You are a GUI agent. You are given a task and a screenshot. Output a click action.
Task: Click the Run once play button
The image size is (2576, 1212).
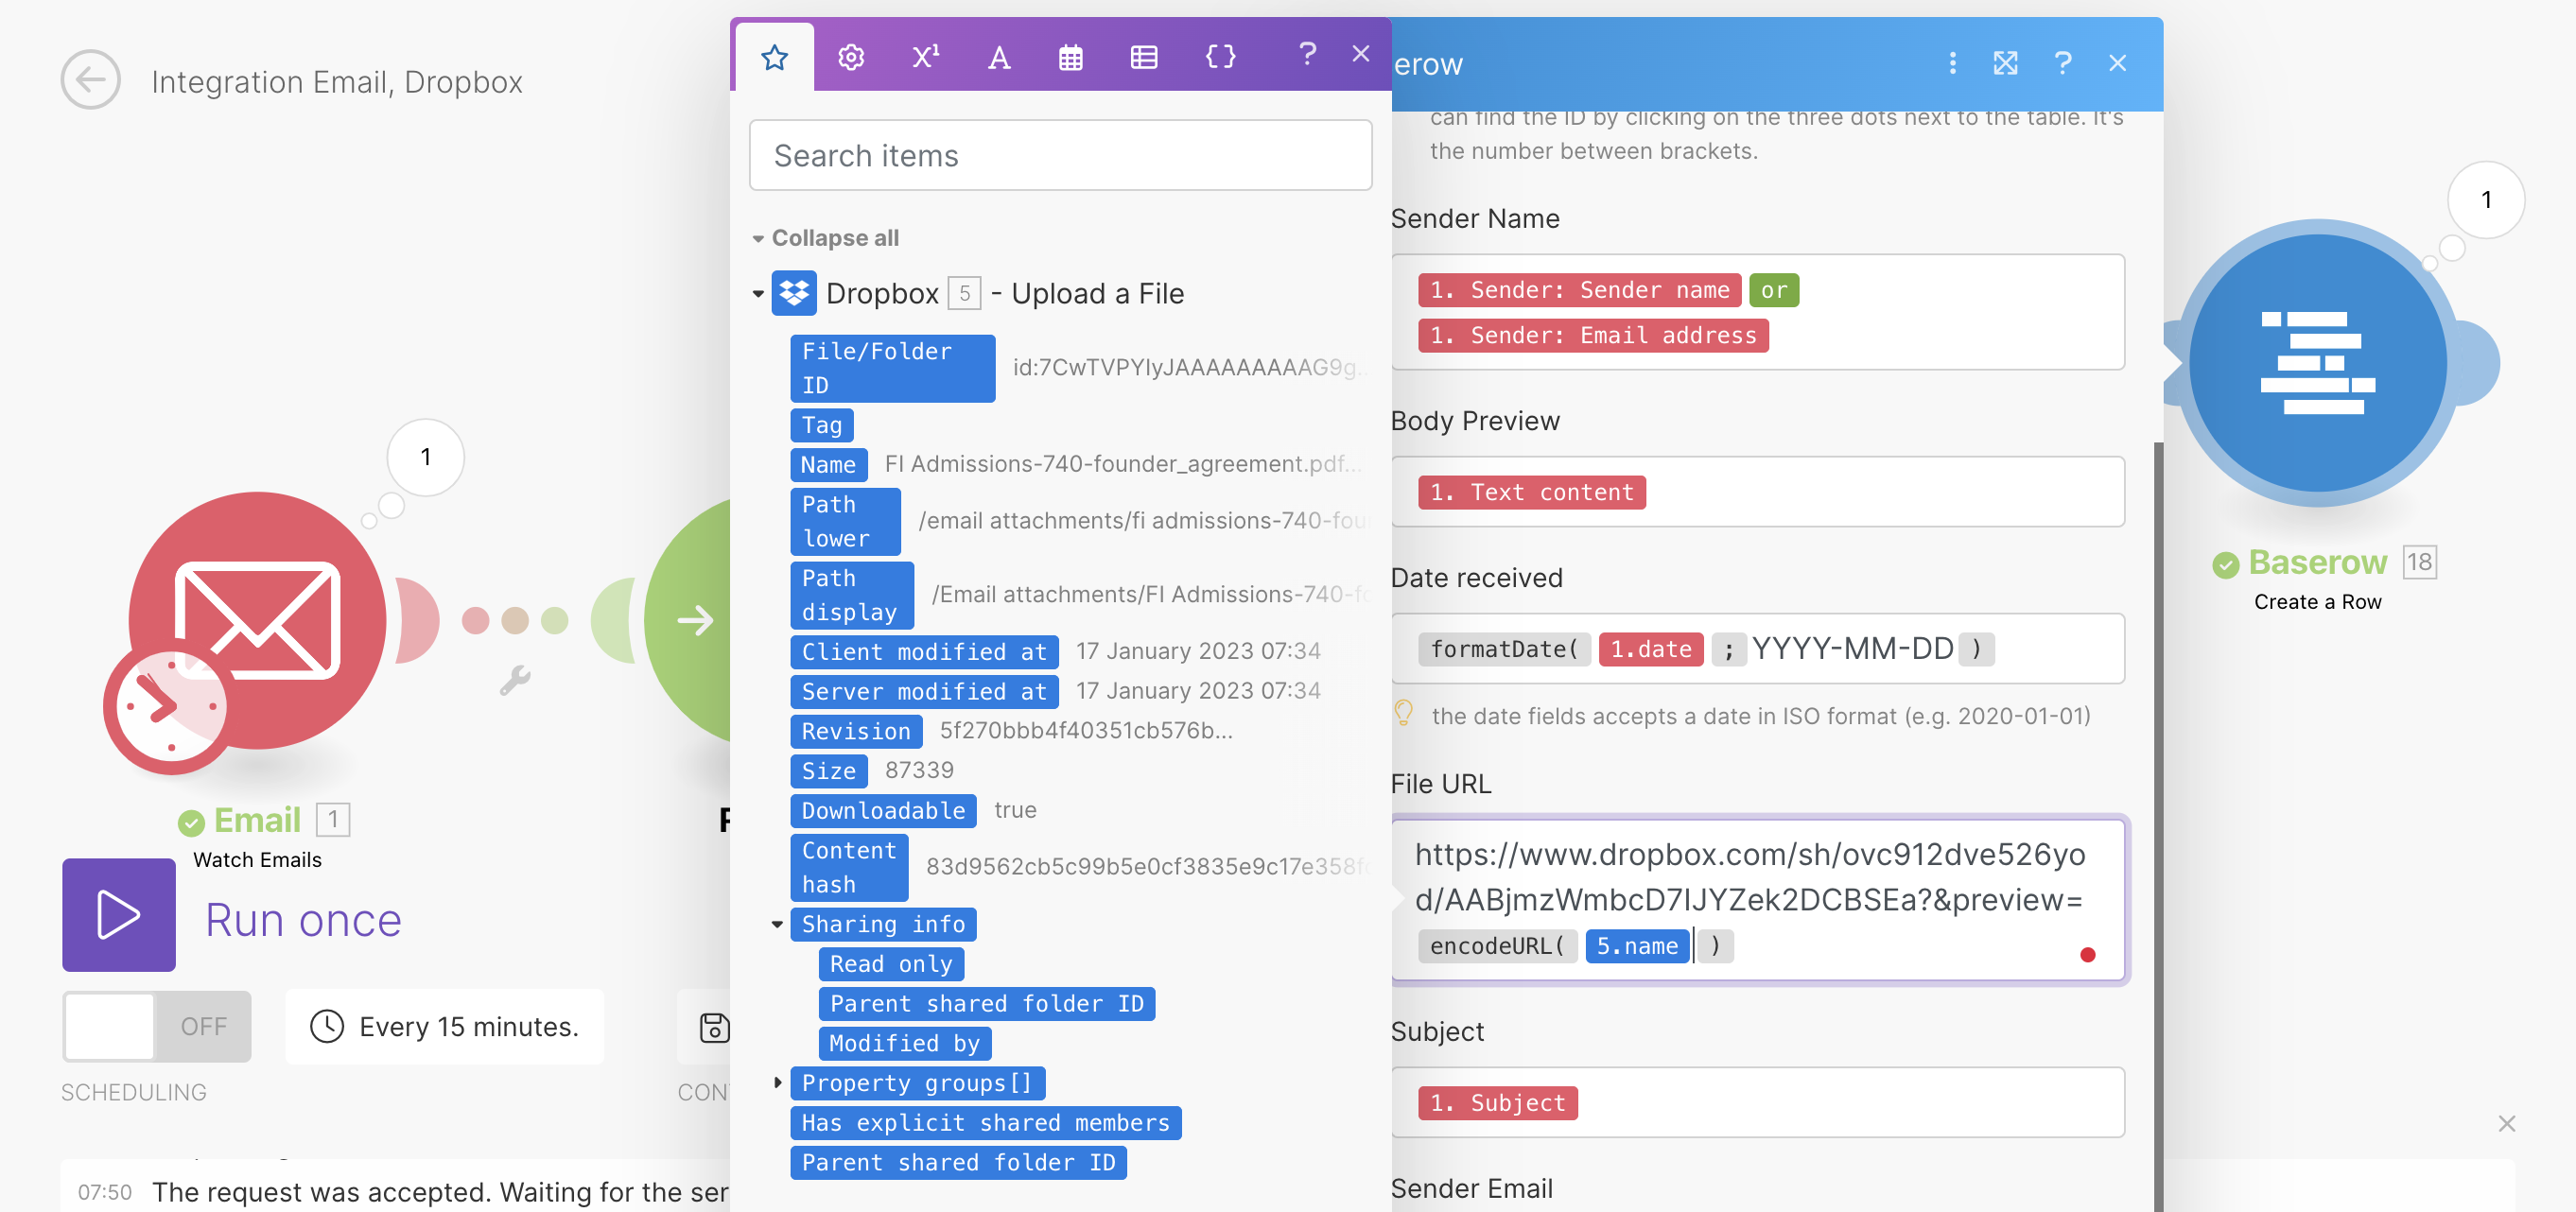tap(119, 914)
